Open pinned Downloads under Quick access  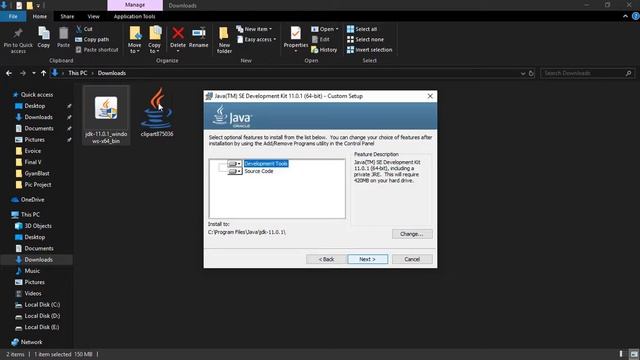click(x=38, y=117)
